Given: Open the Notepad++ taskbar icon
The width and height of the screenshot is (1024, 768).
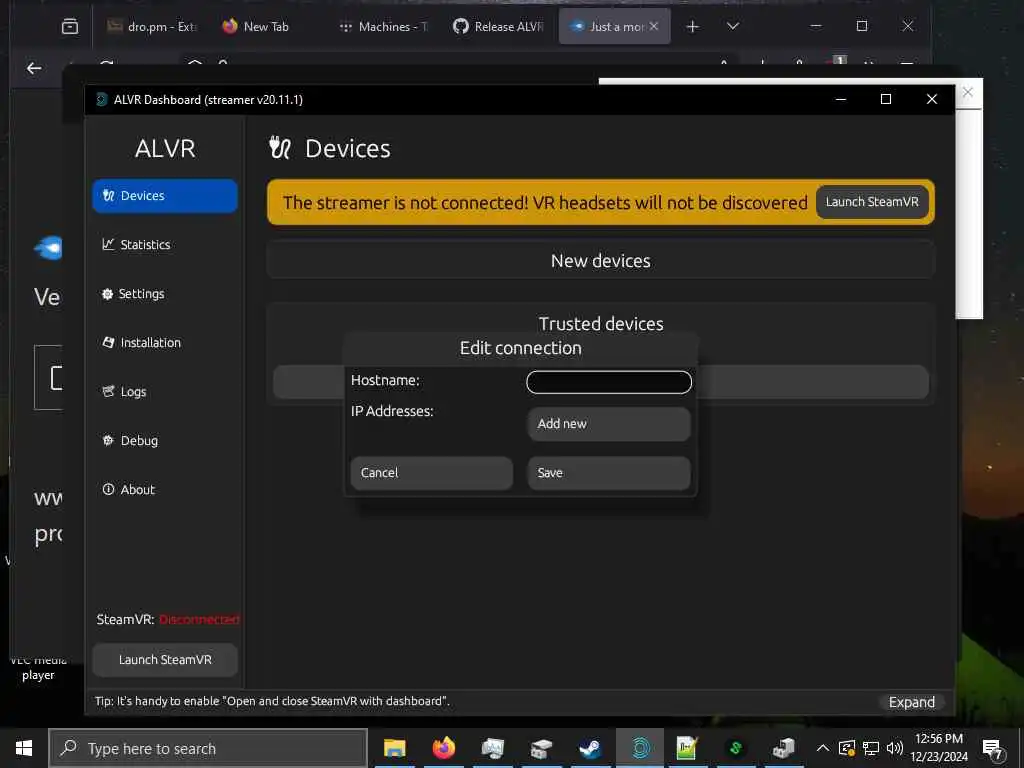Looking at the screenshot, I should point(687,748).
